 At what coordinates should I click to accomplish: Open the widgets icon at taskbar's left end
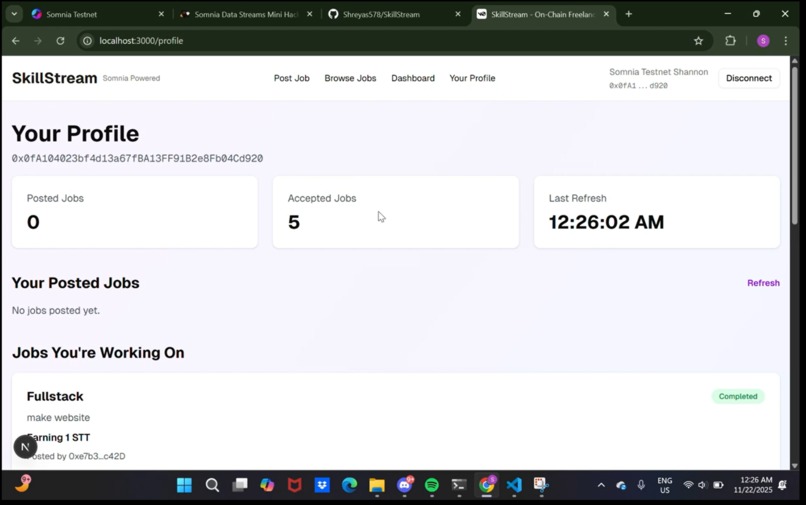click(23, 484)
